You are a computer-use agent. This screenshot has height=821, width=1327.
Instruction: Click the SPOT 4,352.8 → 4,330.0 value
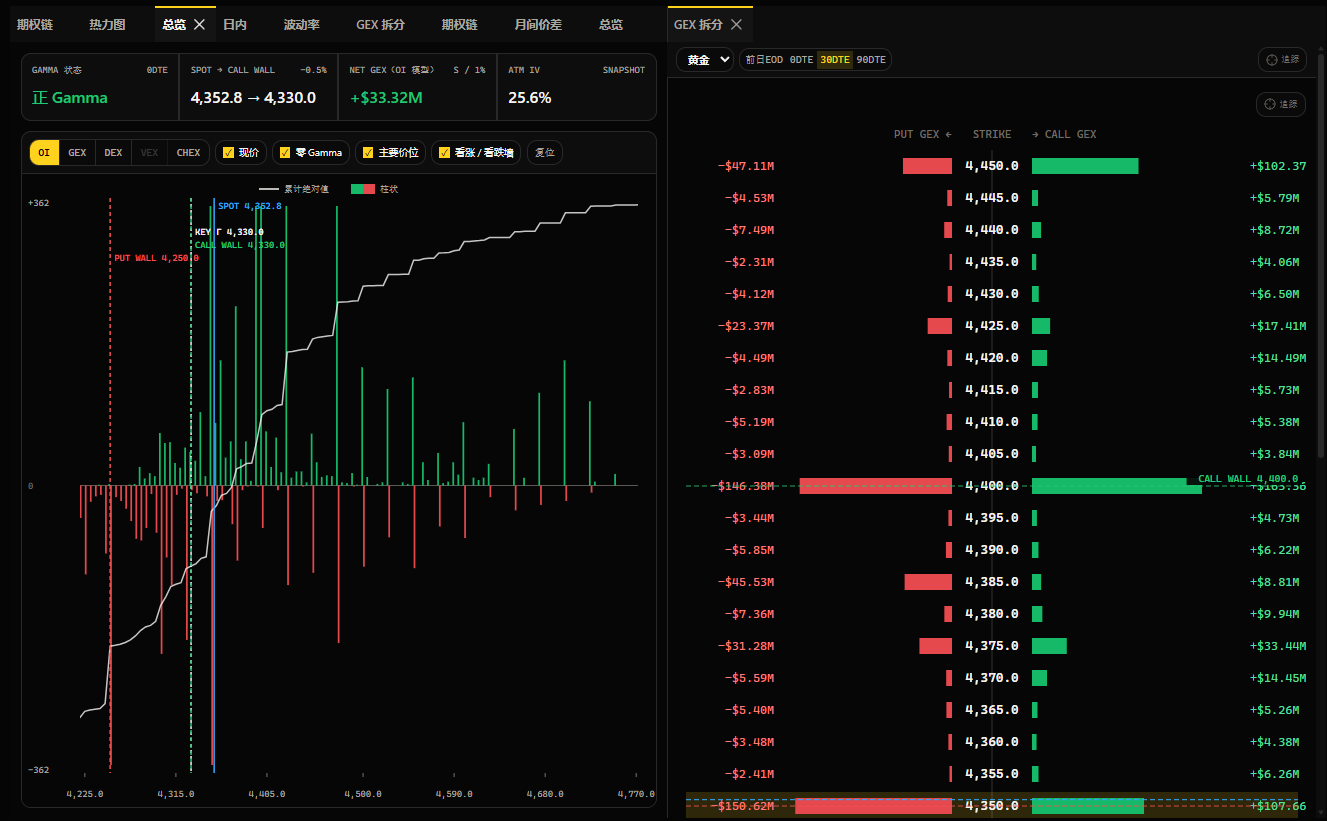tap(253, 98)
